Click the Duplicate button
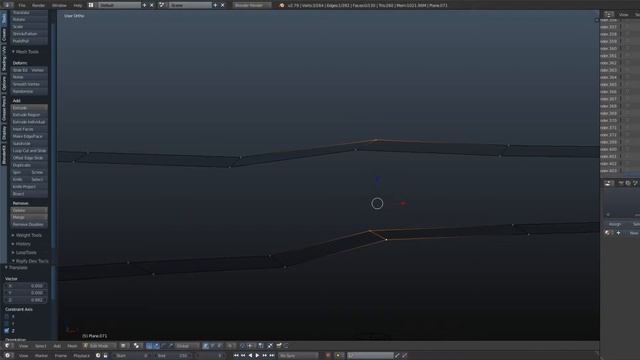The height and width of the screenshot is (360, 640). point(29,165)
